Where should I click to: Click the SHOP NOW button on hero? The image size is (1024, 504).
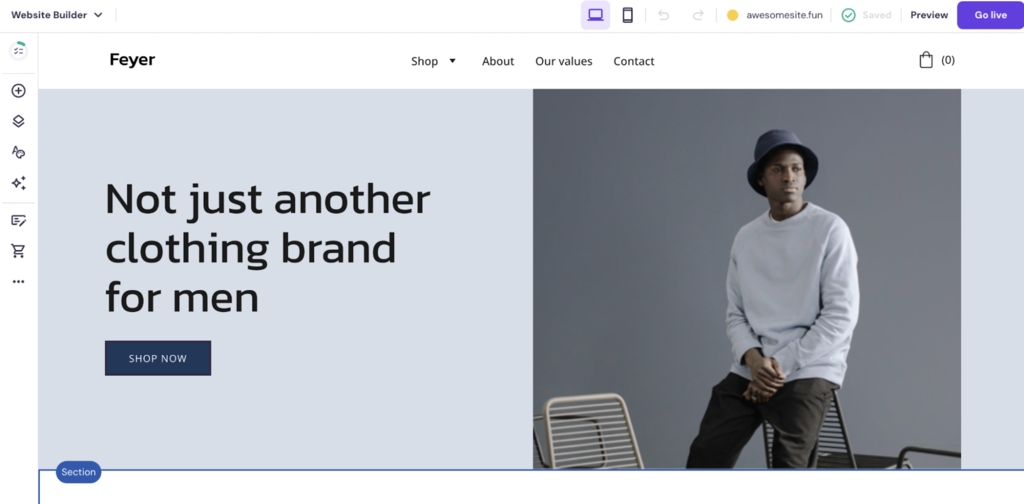pos(158,358)
